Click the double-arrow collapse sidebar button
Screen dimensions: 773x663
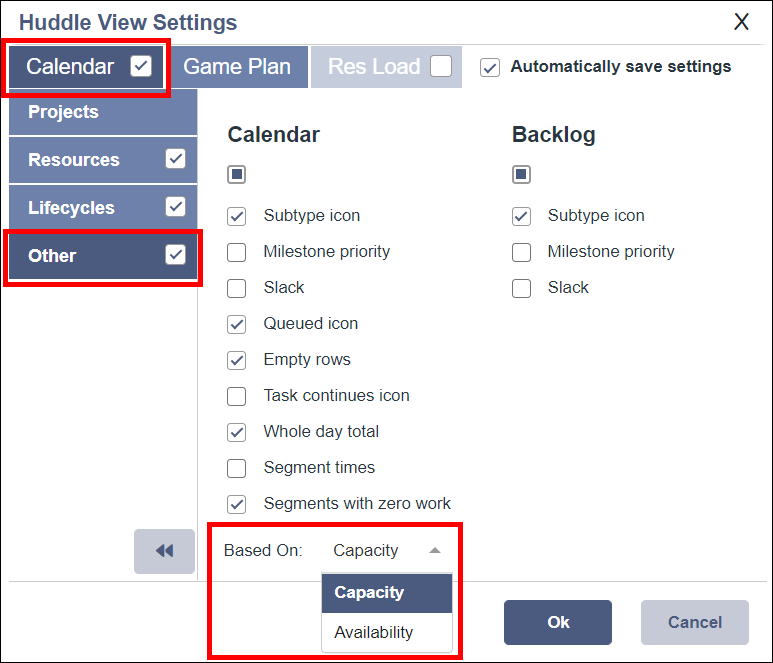point(164,551)
